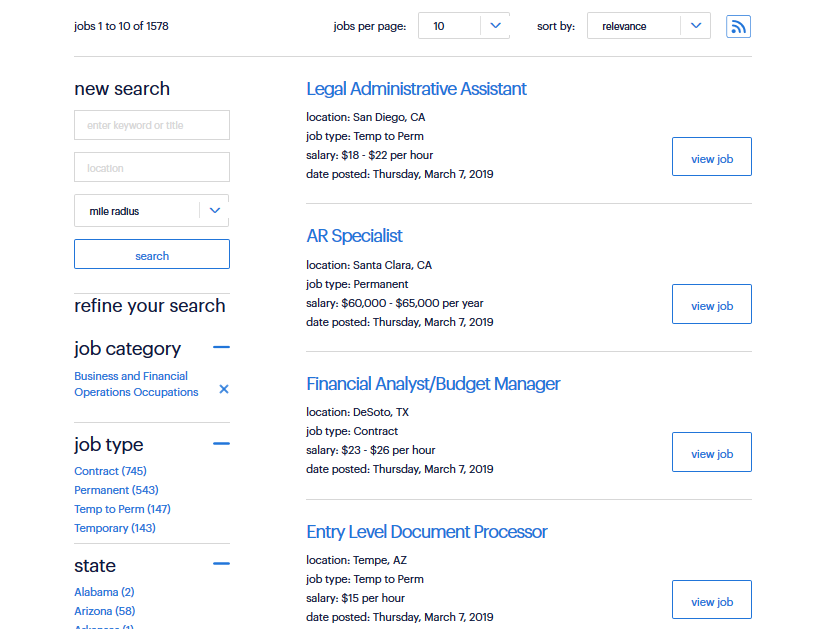Filter by Permanent job type
Screen dimensions: 825x629
click(116, 490)
